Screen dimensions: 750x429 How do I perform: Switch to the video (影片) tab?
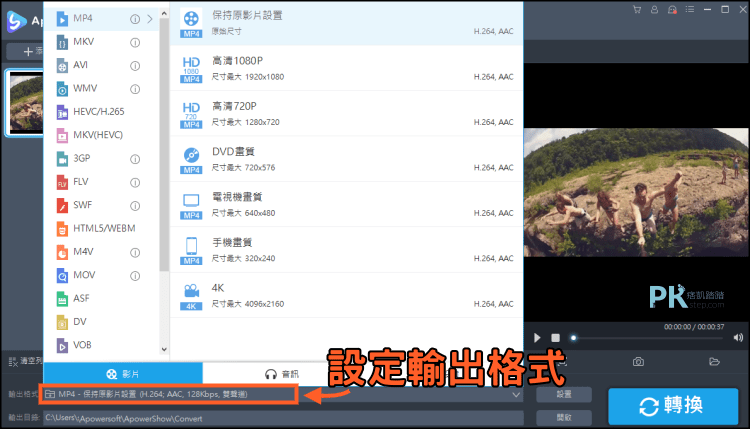(123, 374)
